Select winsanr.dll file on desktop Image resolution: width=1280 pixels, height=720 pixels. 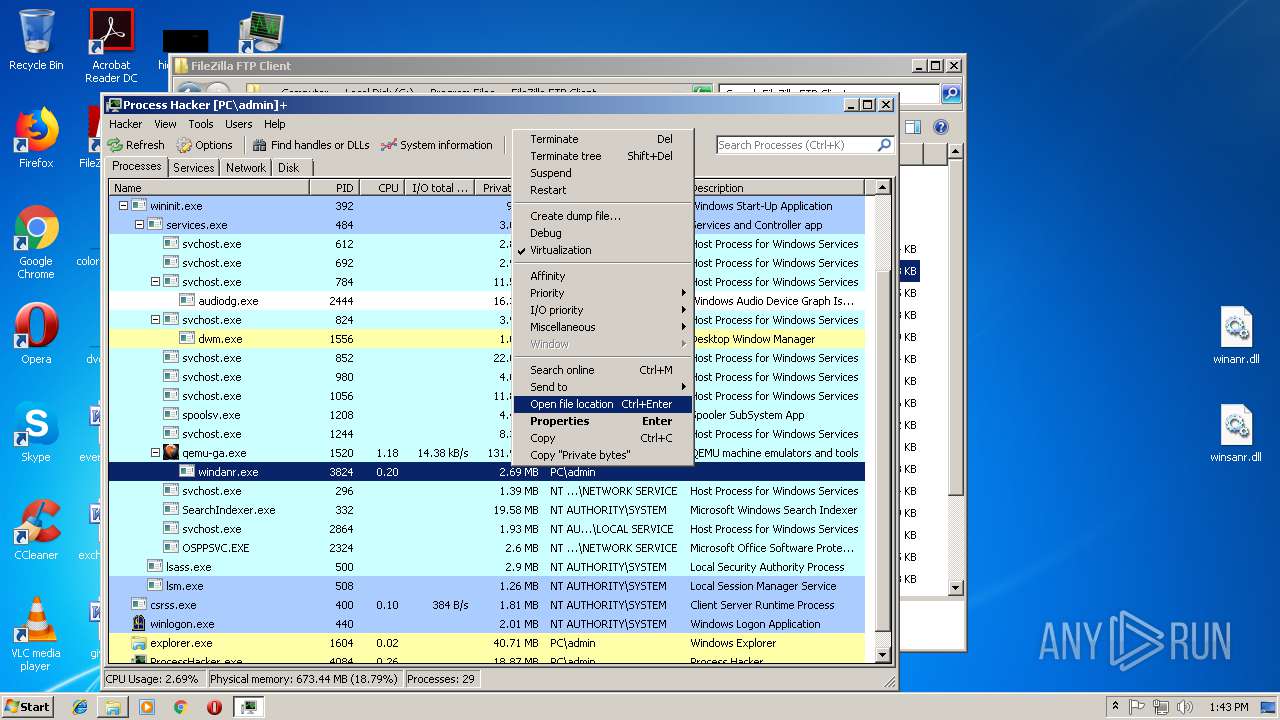point(1236,434)
